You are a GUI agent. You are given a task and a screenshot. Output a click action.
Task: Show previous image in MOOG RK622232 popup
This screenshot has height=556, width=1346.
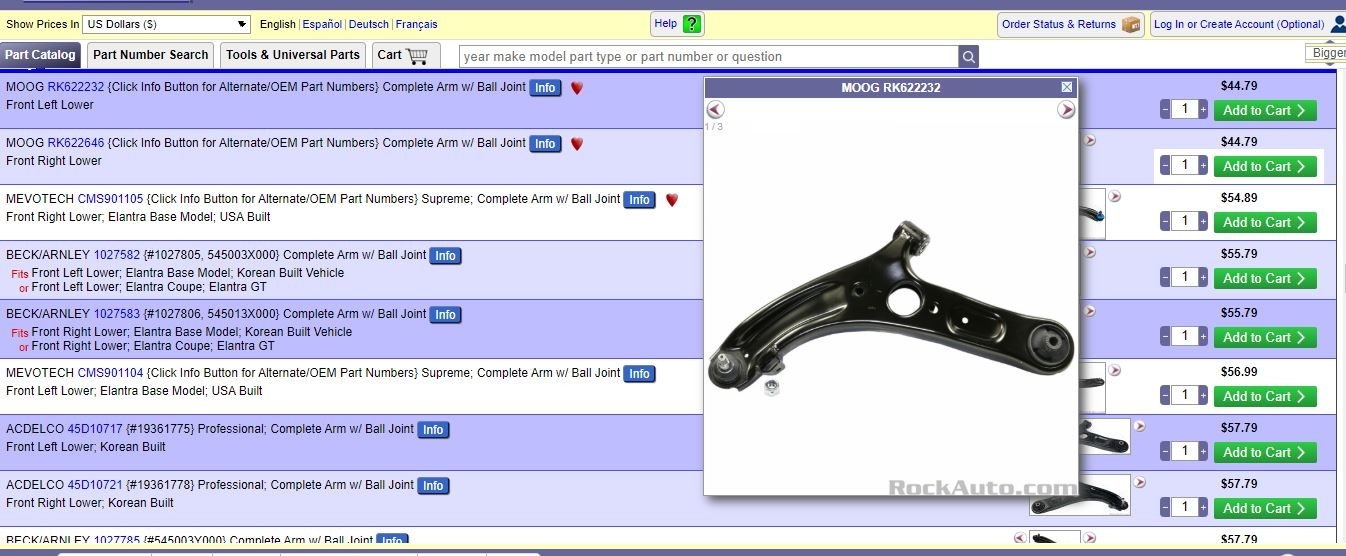coord(715,110)
